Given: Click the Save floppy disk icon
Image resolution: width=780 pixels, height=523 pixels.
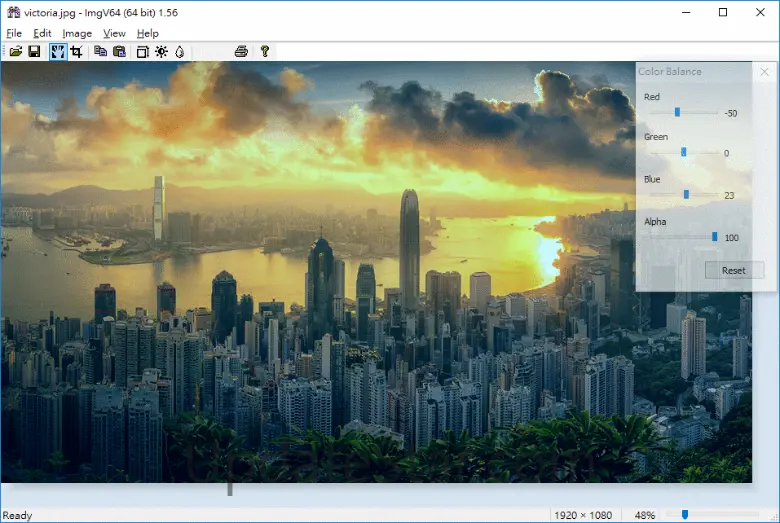Looking at the screenshot, I should (34, 51).
